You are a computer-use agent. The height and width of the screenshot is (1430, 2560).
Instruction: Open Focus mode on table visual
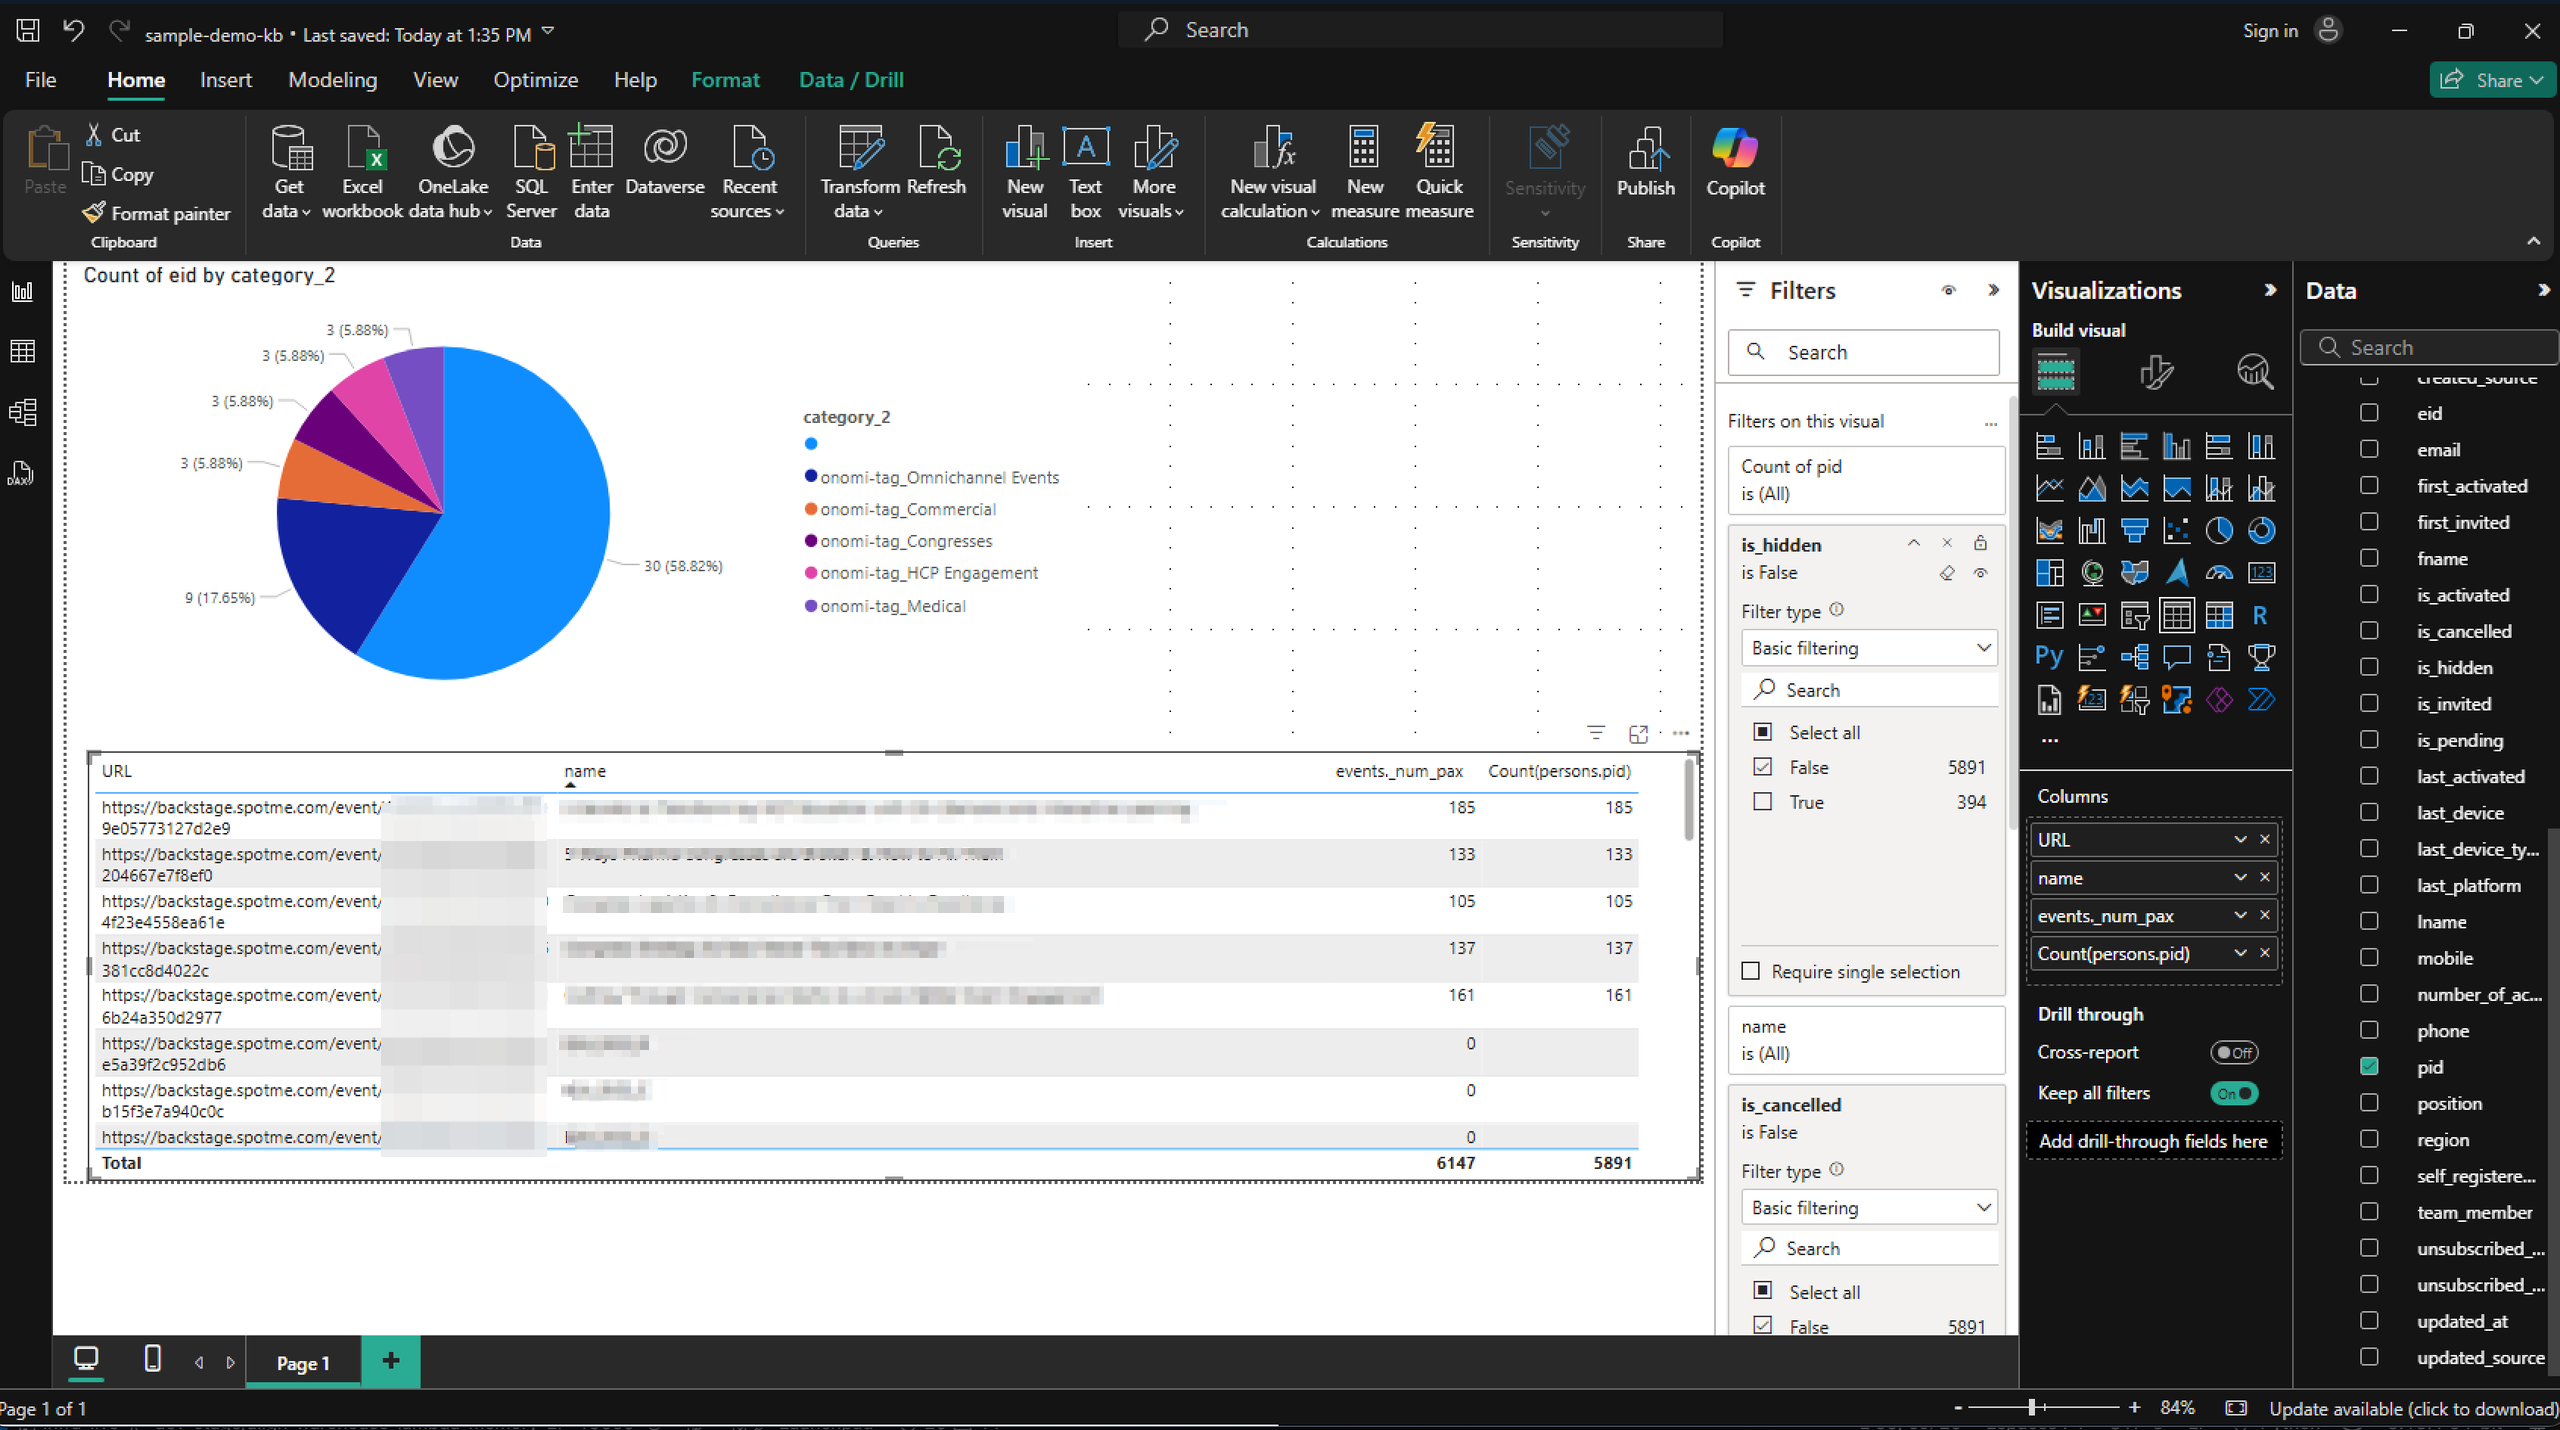tap(1638, 734)
